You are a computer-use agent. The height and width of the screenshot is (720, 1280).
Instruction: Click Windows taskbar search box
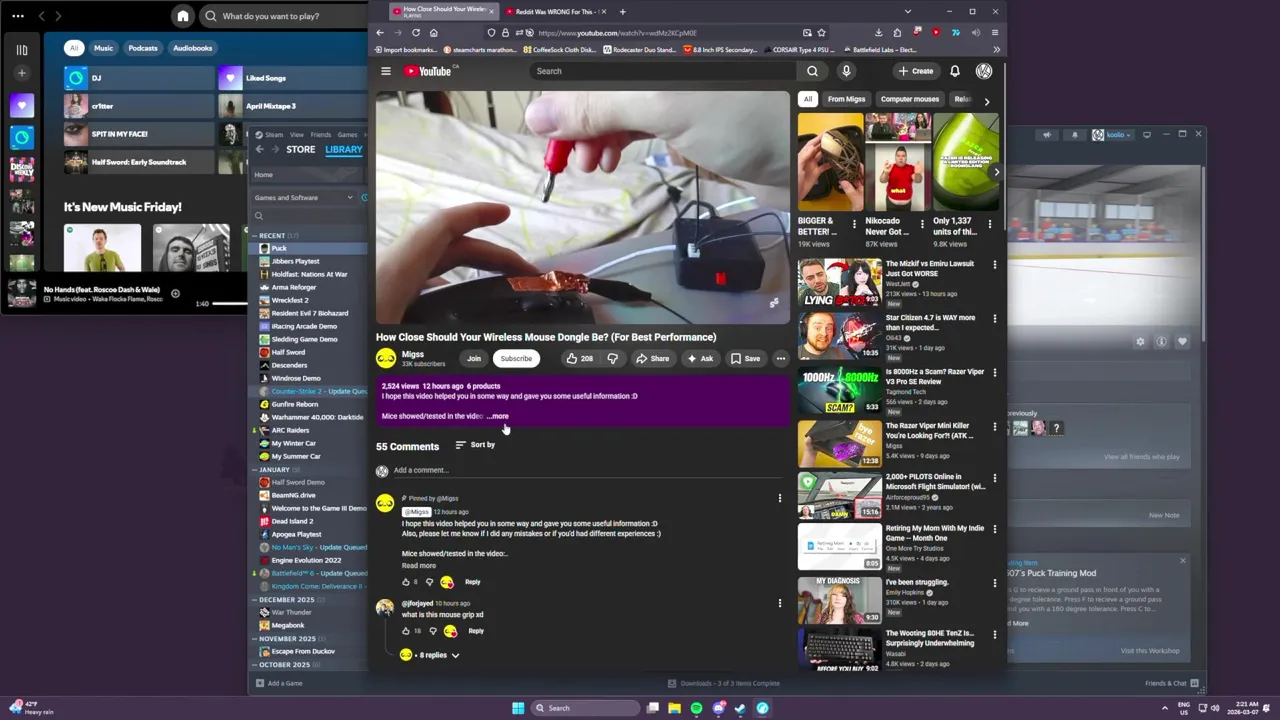click(585, 708)
